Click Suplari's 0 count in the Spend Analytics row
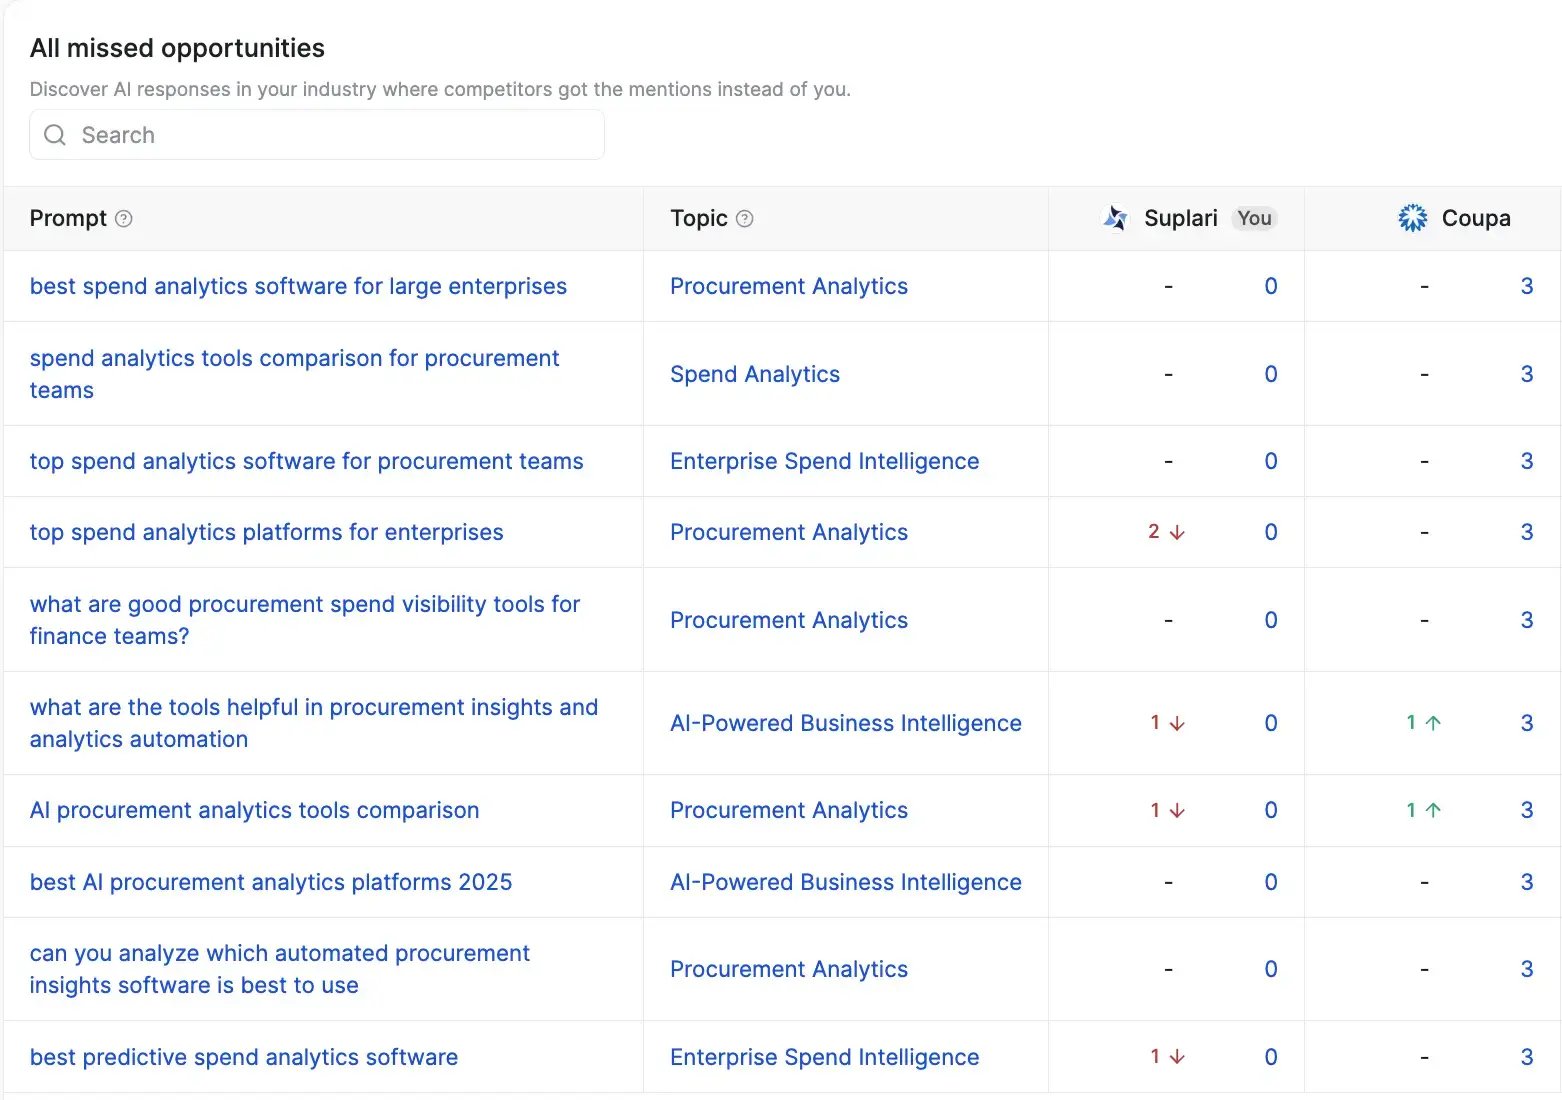 coord(1271,374)
